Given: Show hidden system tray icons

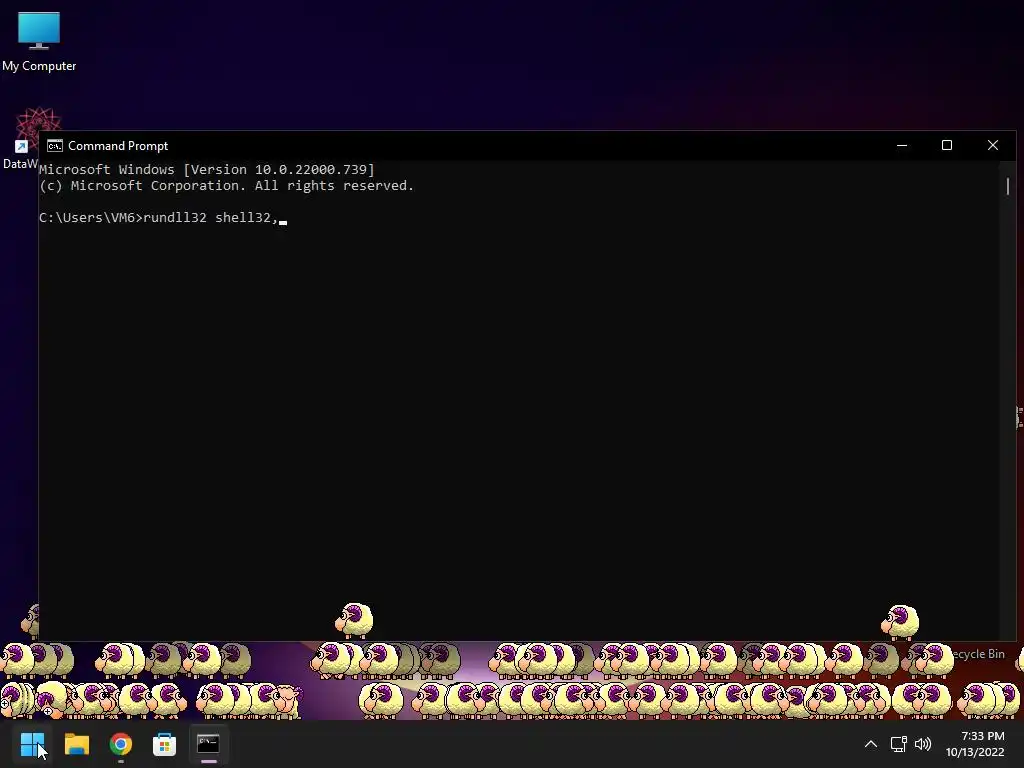Looking at the screenshot, I should click(x=871, y=744).
